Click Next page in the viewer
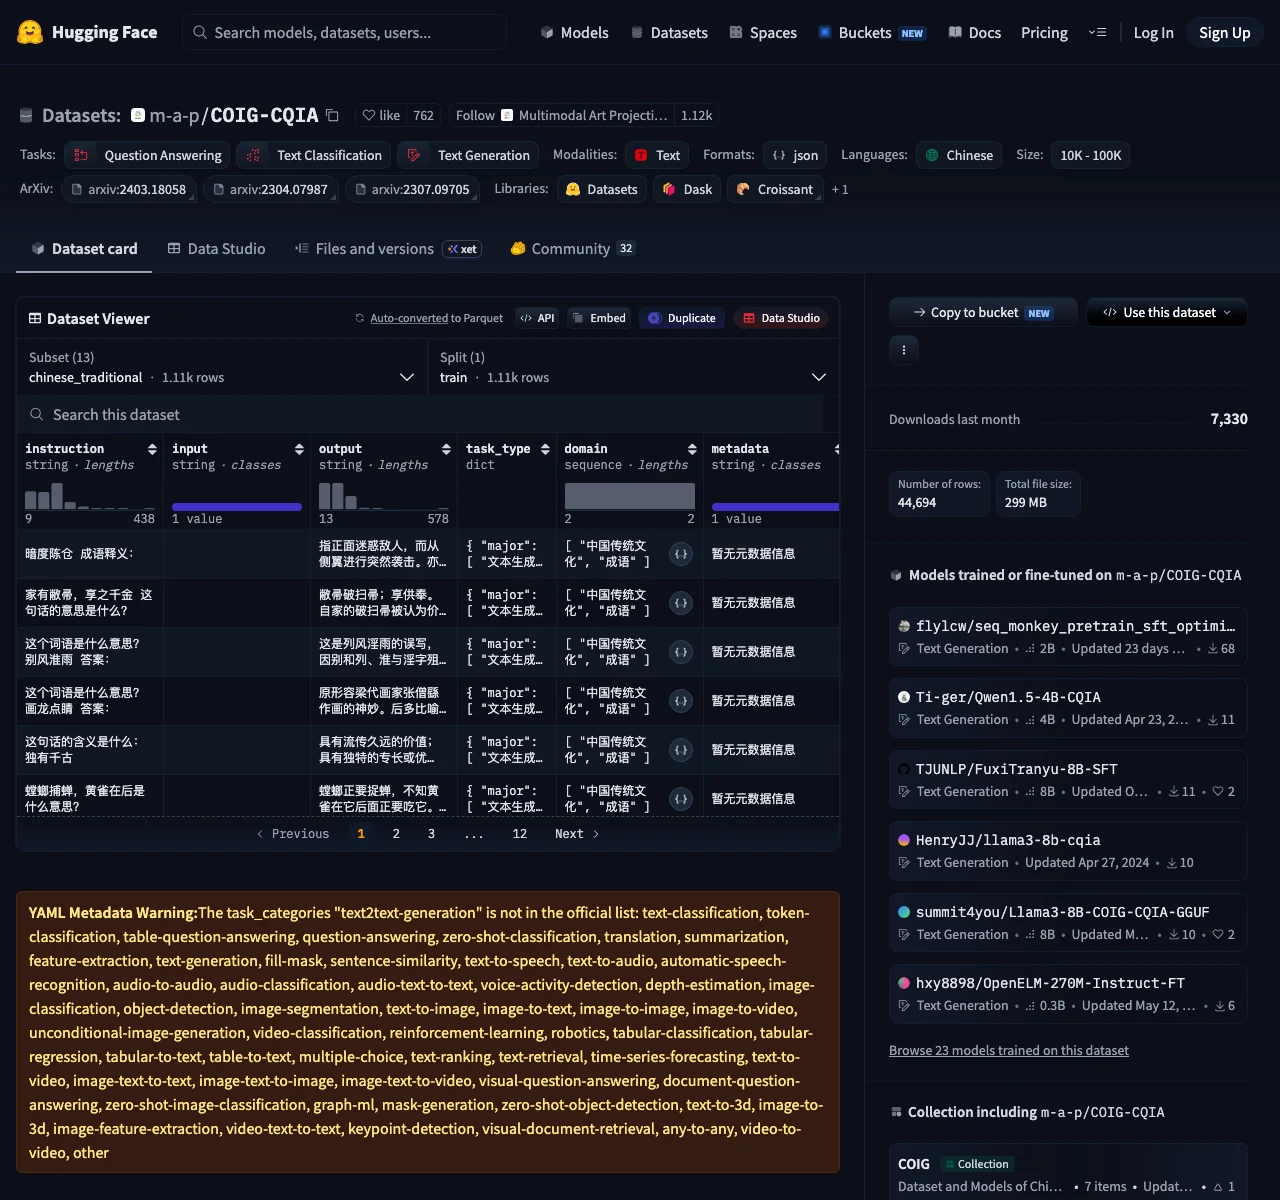 [577, 834]
